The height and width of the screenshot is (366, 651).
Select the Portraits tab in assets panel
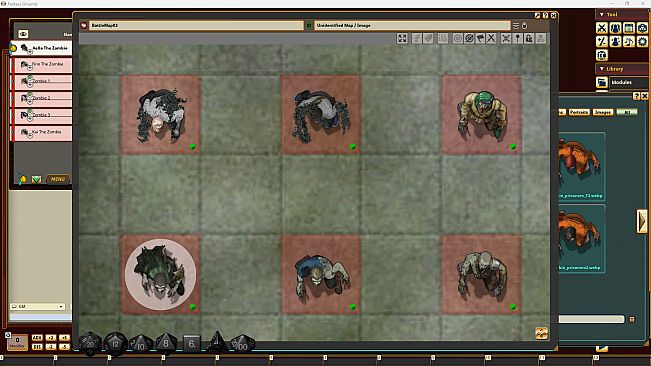[x=579, y=112]
